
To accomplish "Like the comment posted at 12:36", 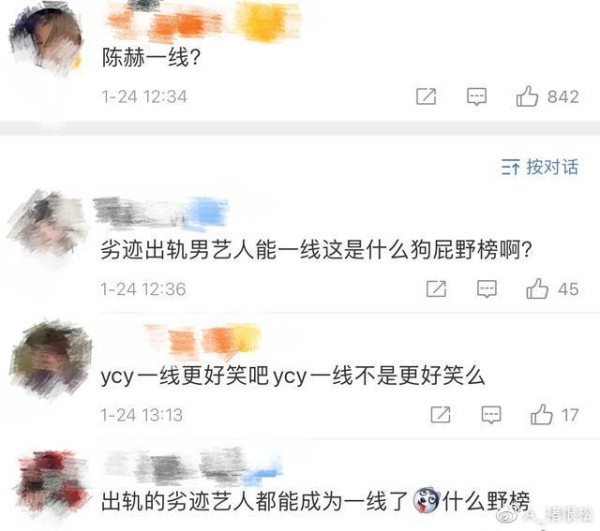I will (x=537, y=288).
